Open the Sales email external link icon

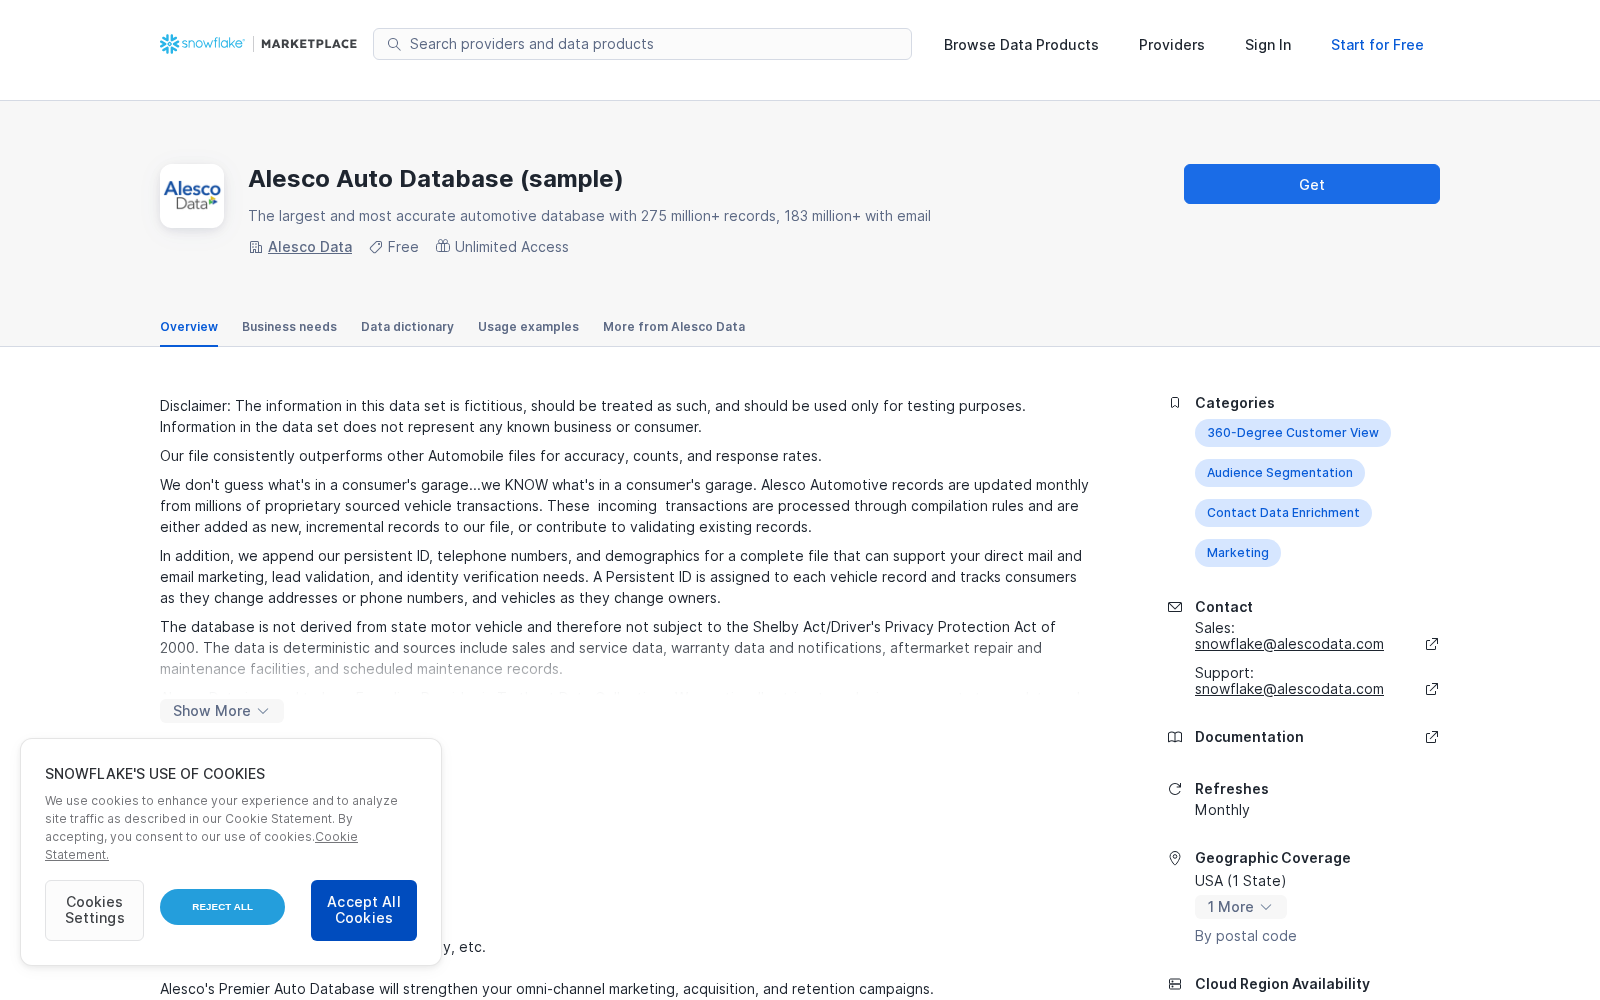pyautogui.click(x=1432, y=644)
